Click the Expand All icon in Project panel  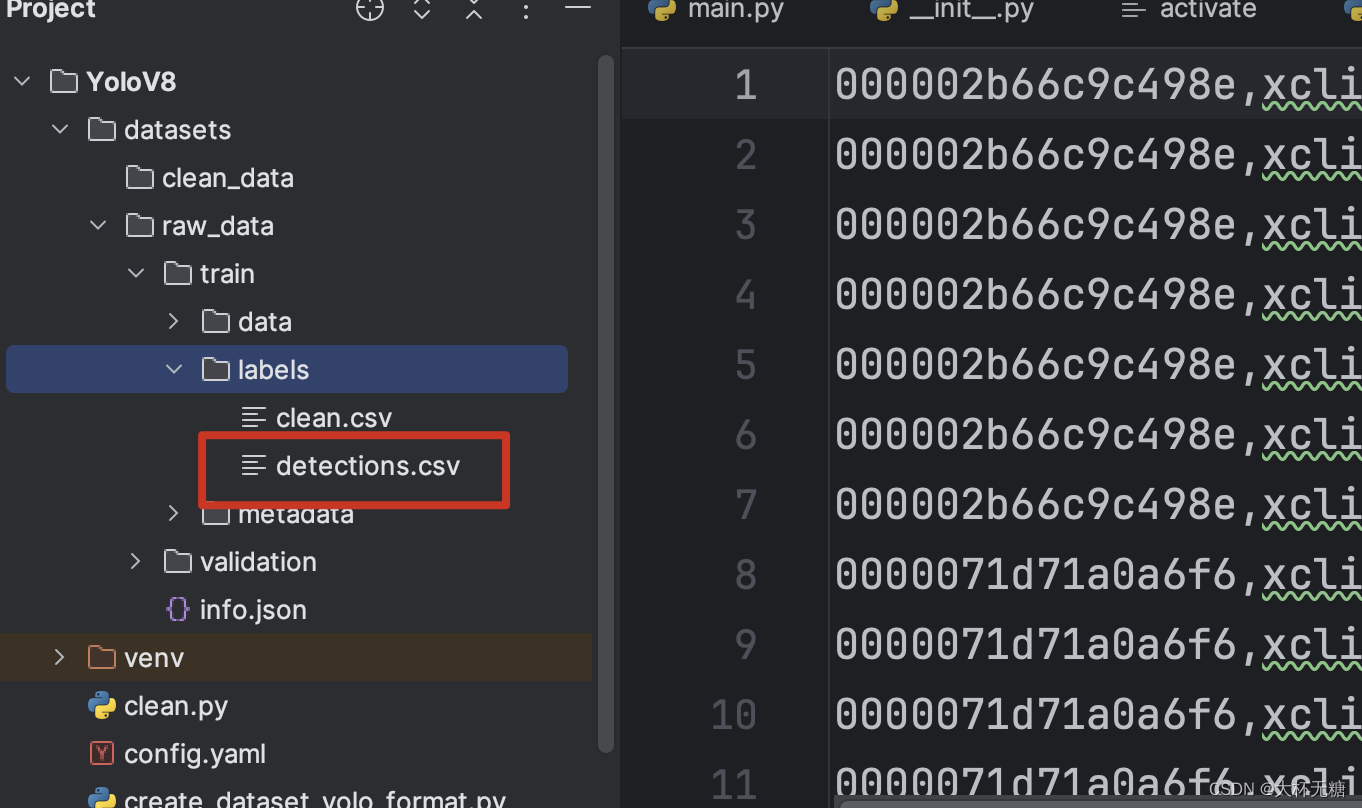(422, 10)
